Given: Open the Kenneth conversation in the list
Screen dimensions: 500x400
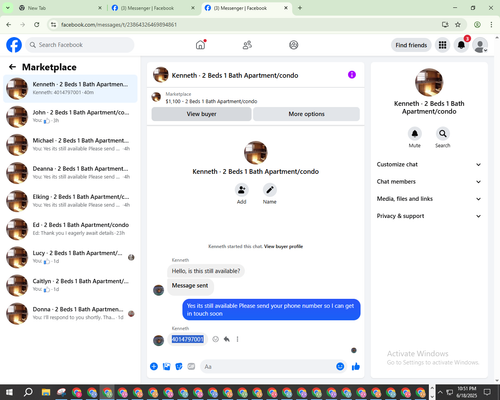Looking at the screenshot, I should tap(70, 88).
